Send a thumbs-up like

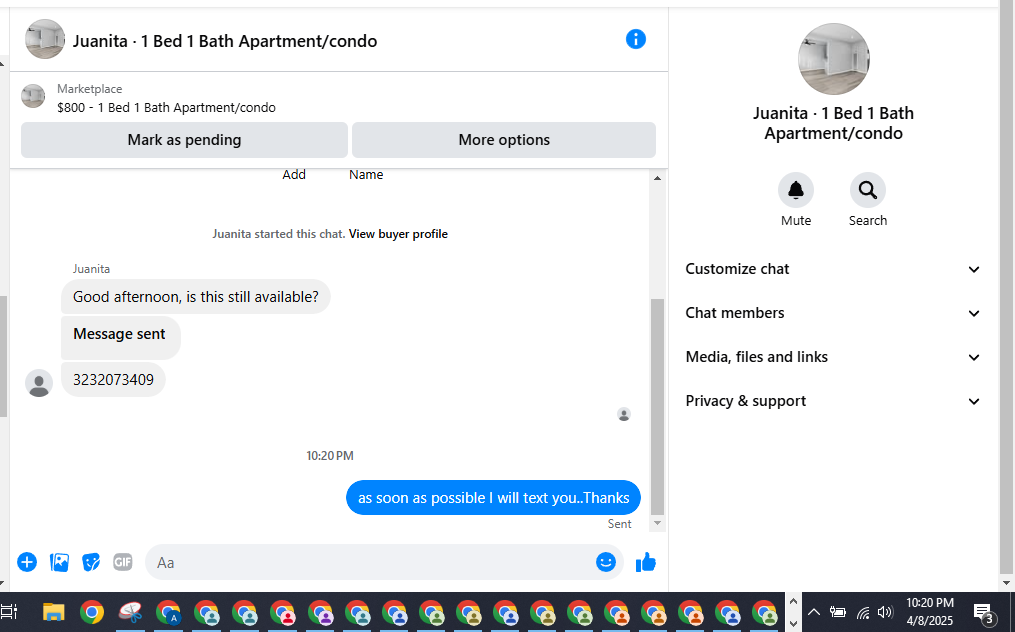[645, 562]
